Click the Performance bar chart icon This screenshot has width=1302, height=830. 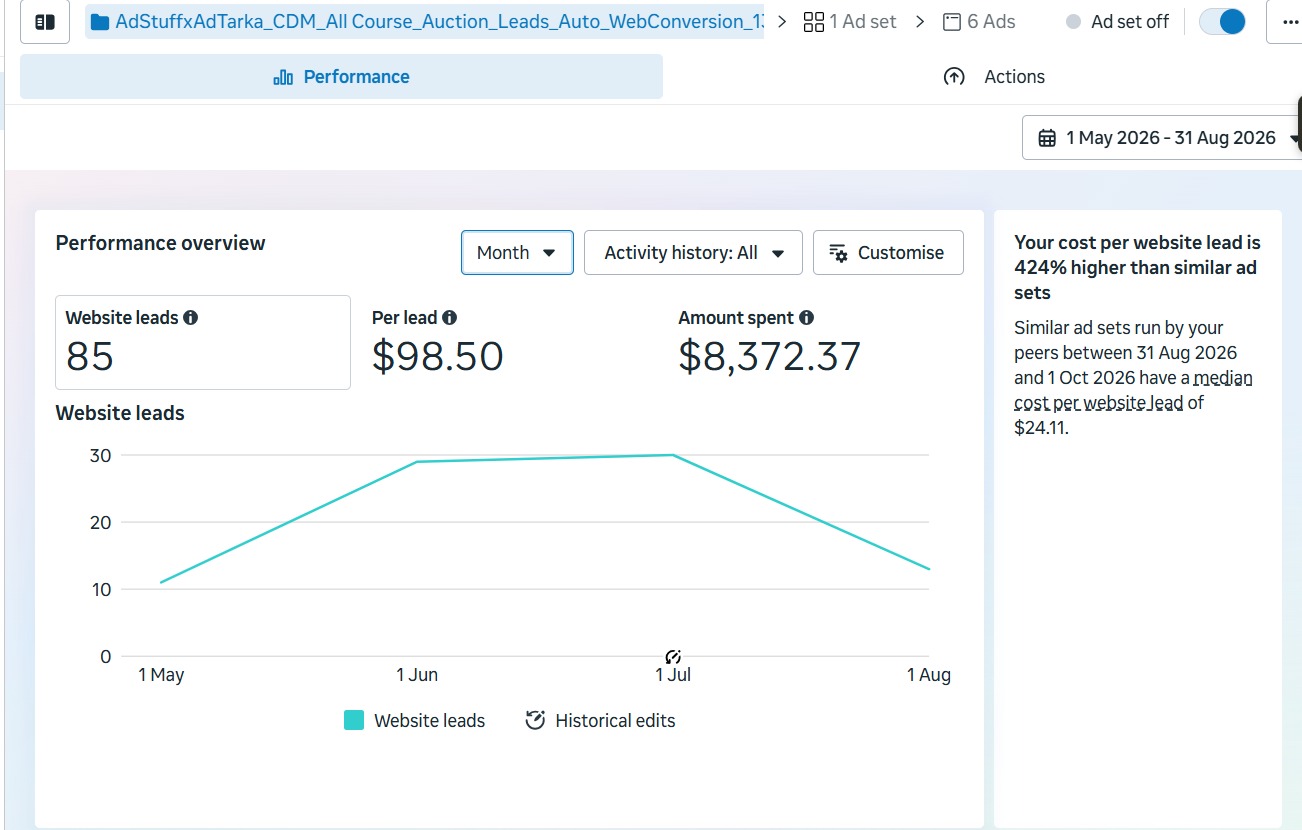pos(283,77)
